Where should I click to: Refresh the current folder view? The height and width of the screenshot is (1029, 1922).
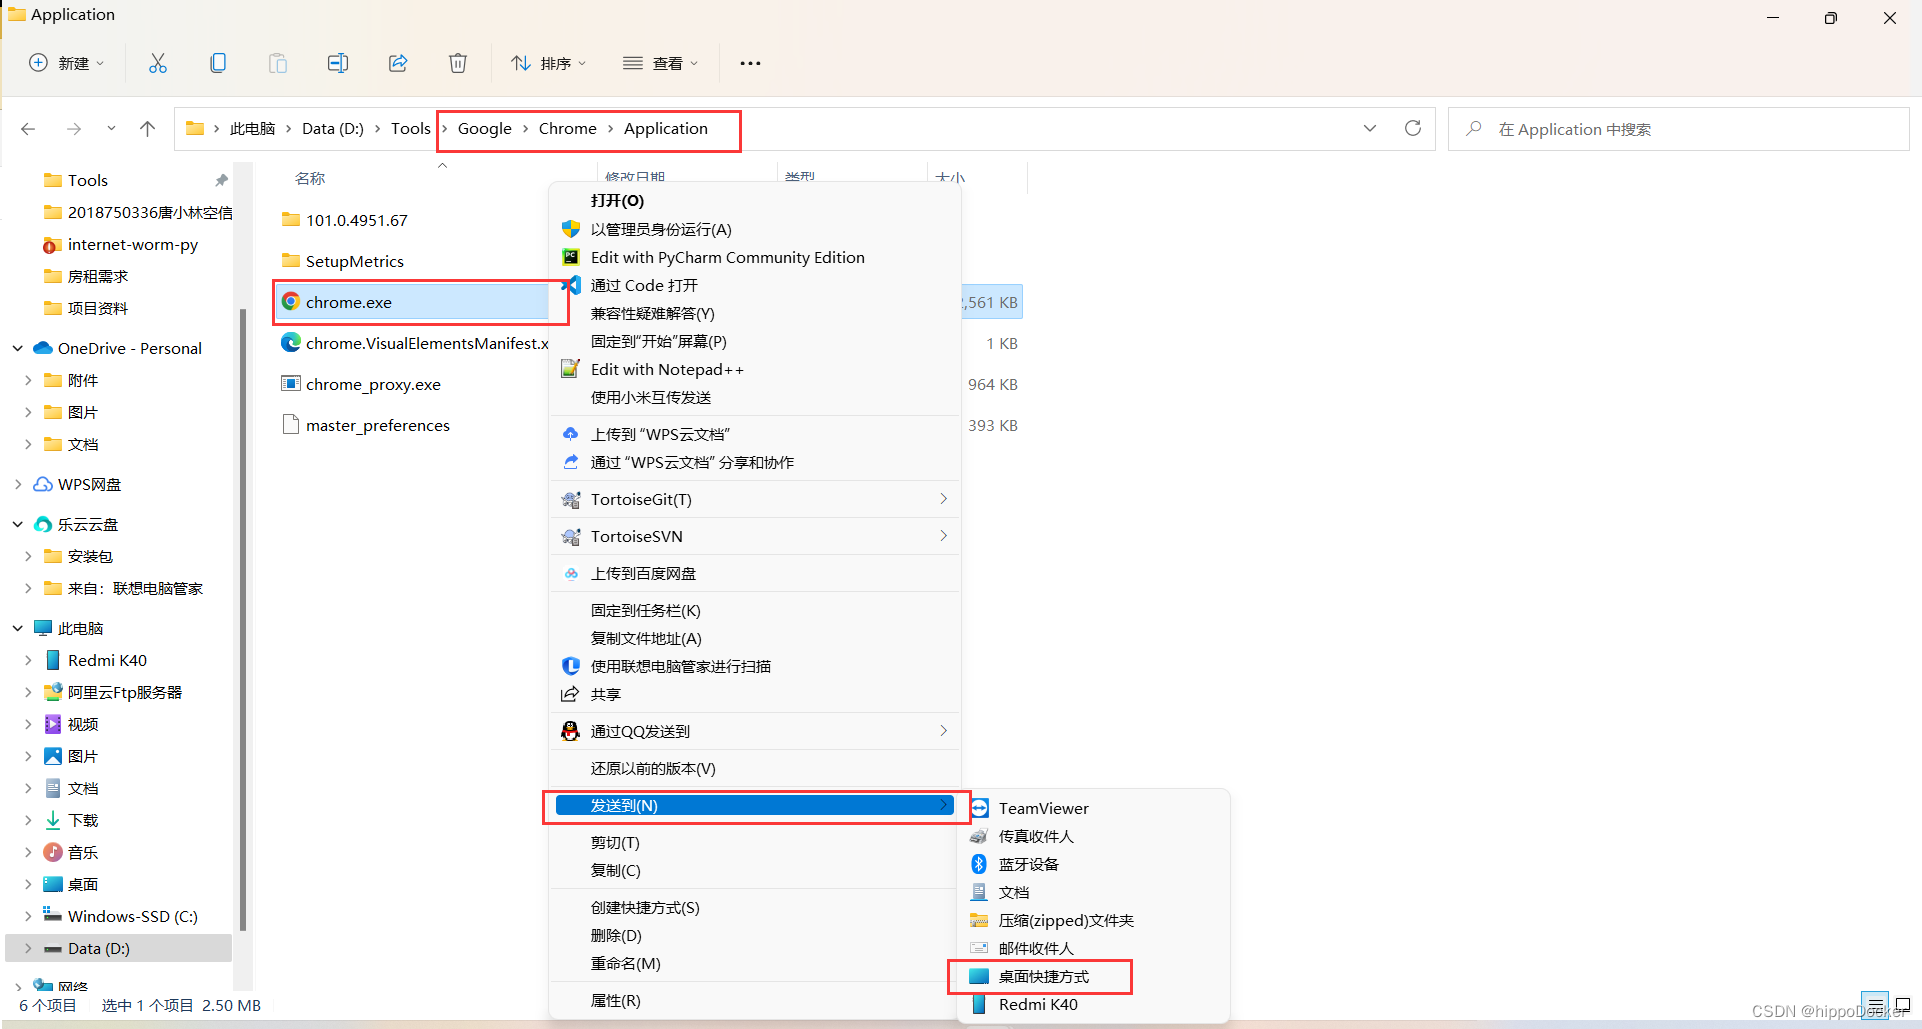point(1413,128)
